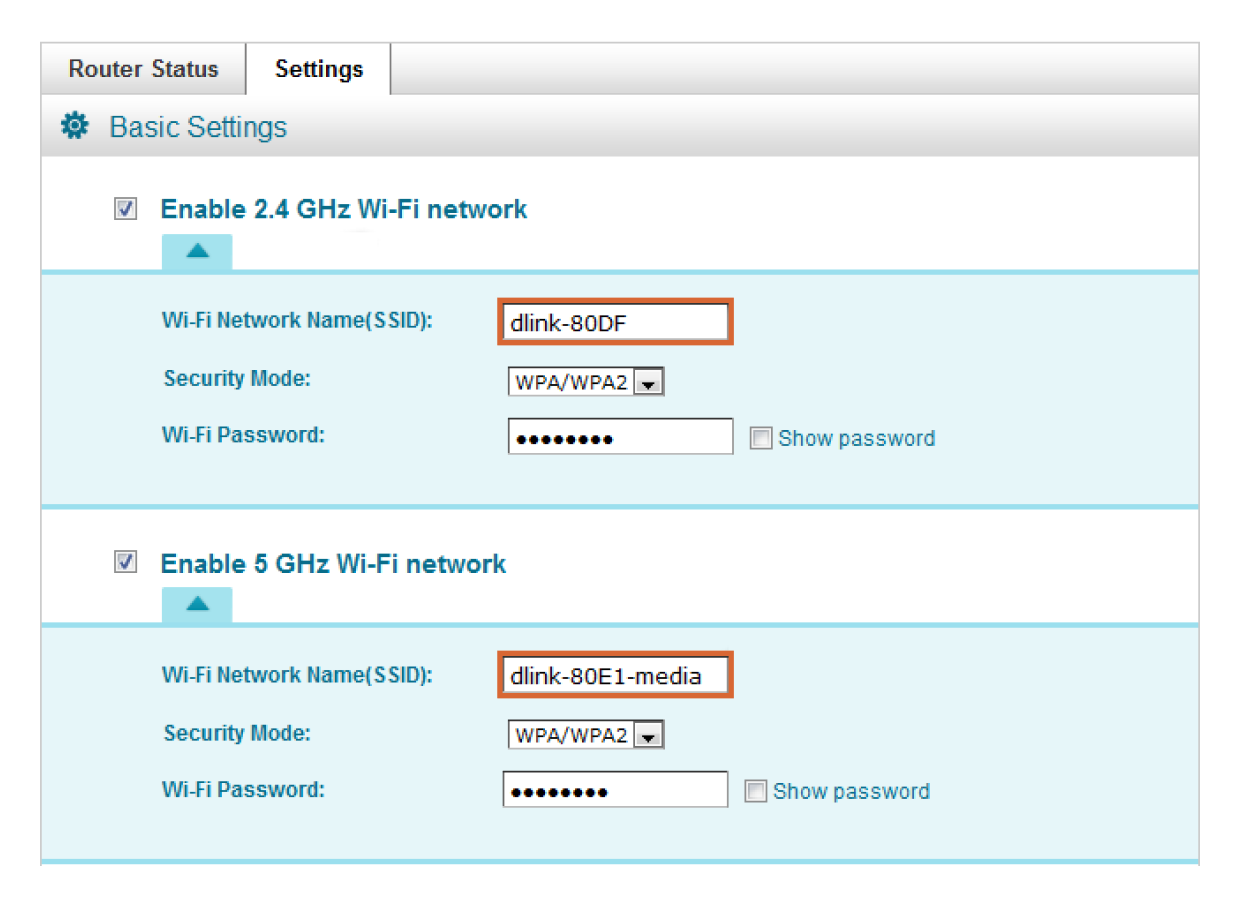
Task: Focus the 5 GHz Wi-Fi Password field
Action: (x=615, y=790)
